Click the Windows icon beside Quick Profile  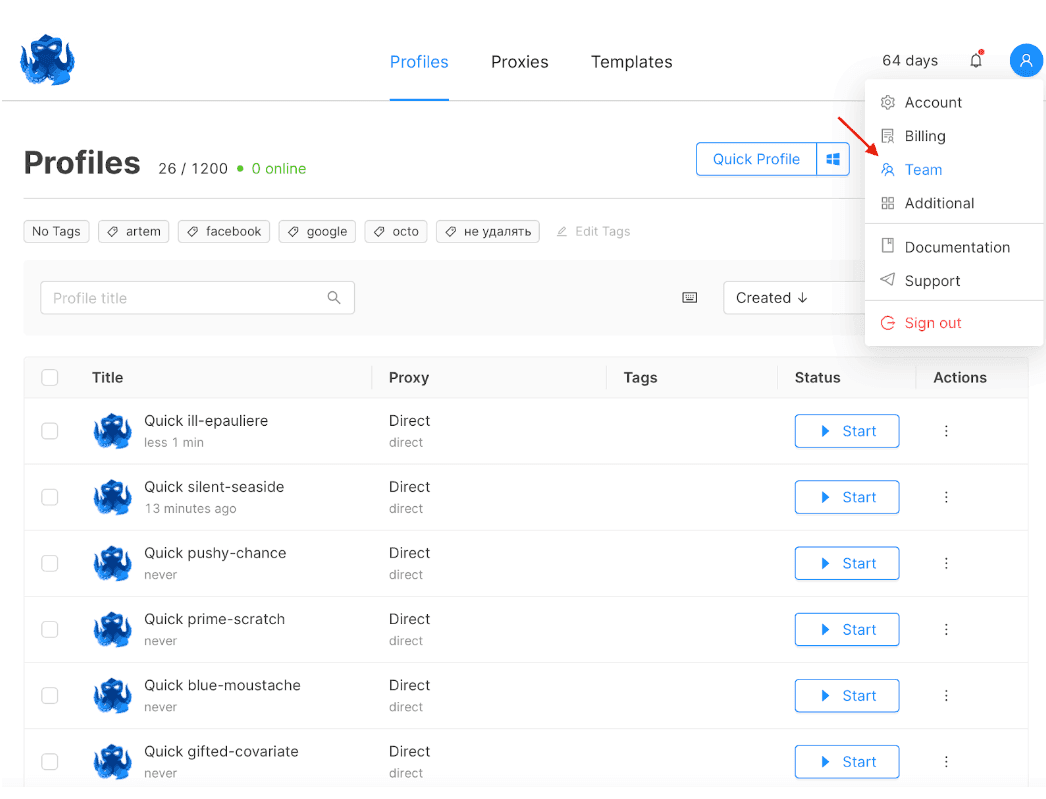coord(833,159)
